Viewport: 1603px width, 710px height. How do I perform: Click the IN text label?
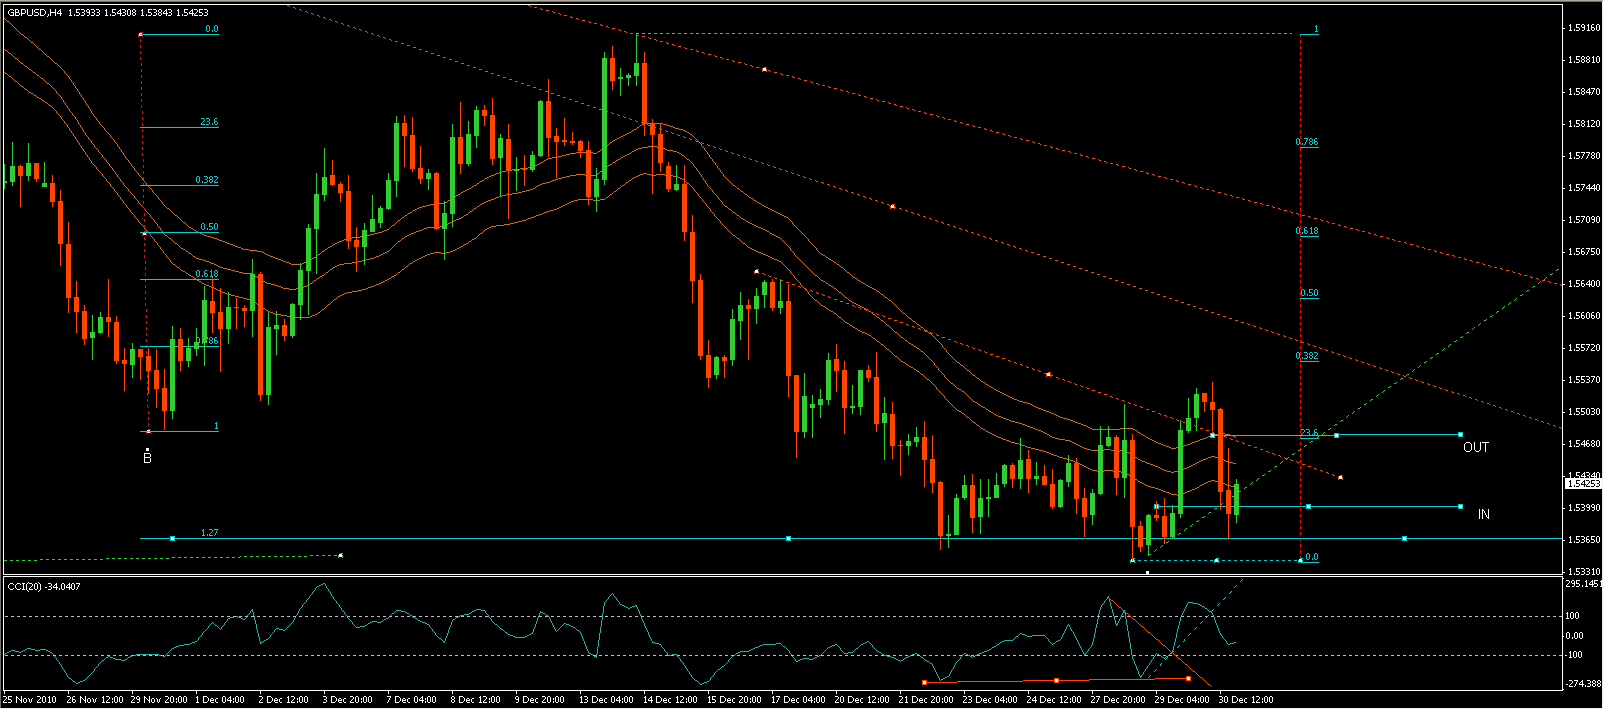(1483, 514)
